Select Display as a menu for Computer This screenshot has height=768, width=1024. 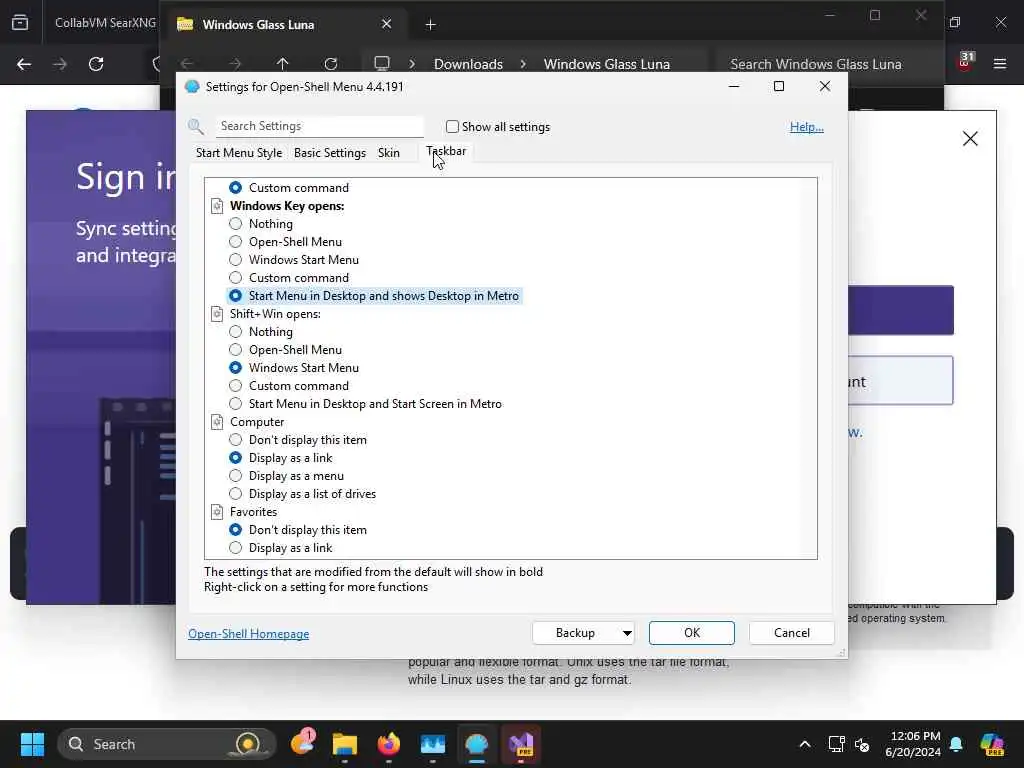point(236,476)
